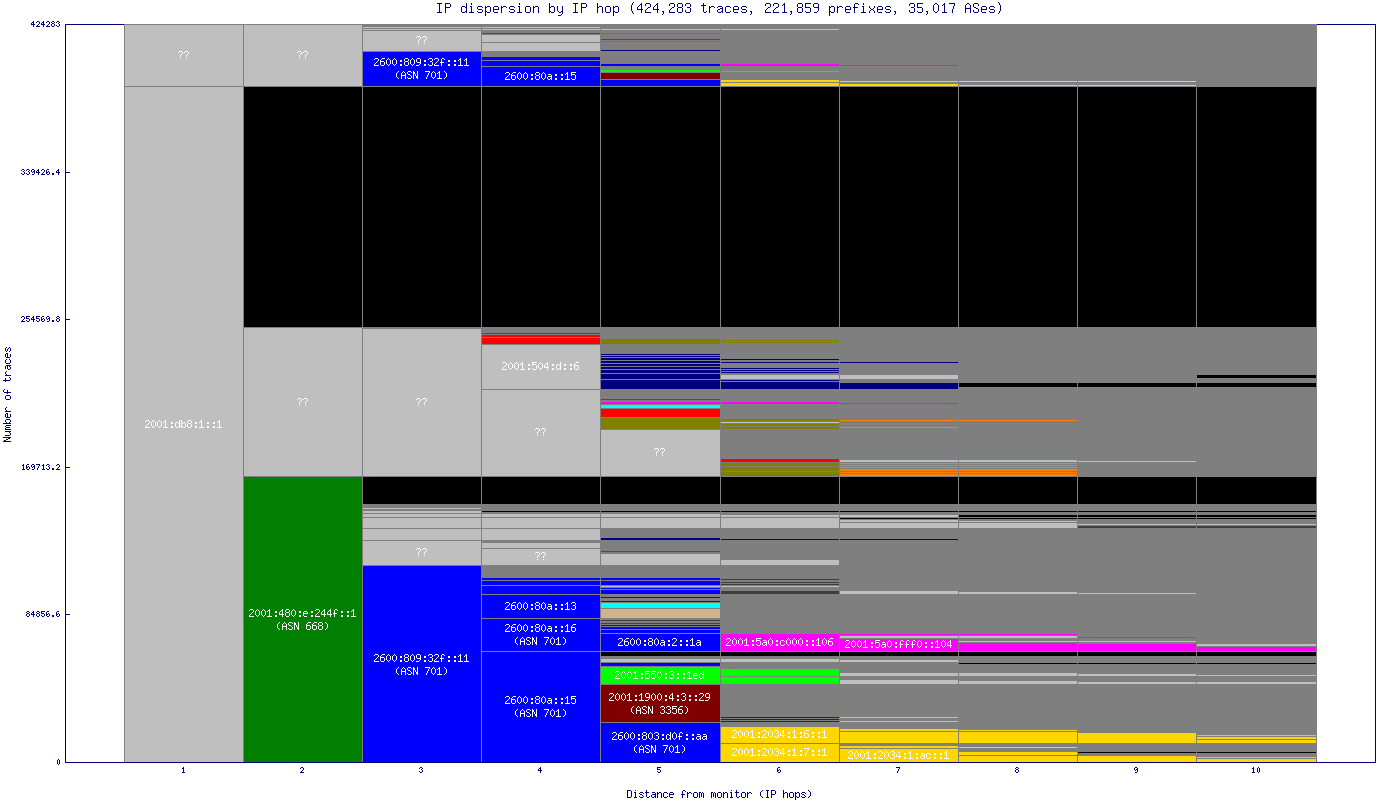
Task: Click the small upper 2600:809:32f::11 (ASN 701) block
Action: [422, 69]
